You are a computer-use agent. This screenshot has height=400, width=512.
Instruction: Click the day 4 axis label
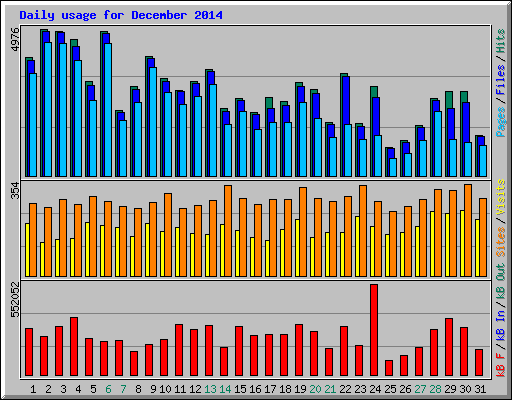78,389
